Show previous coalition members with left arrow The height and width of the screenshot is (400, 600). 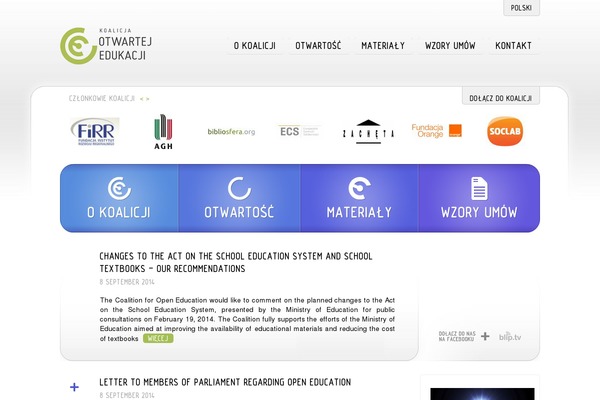pyautogui.click(x=142, y=99)
